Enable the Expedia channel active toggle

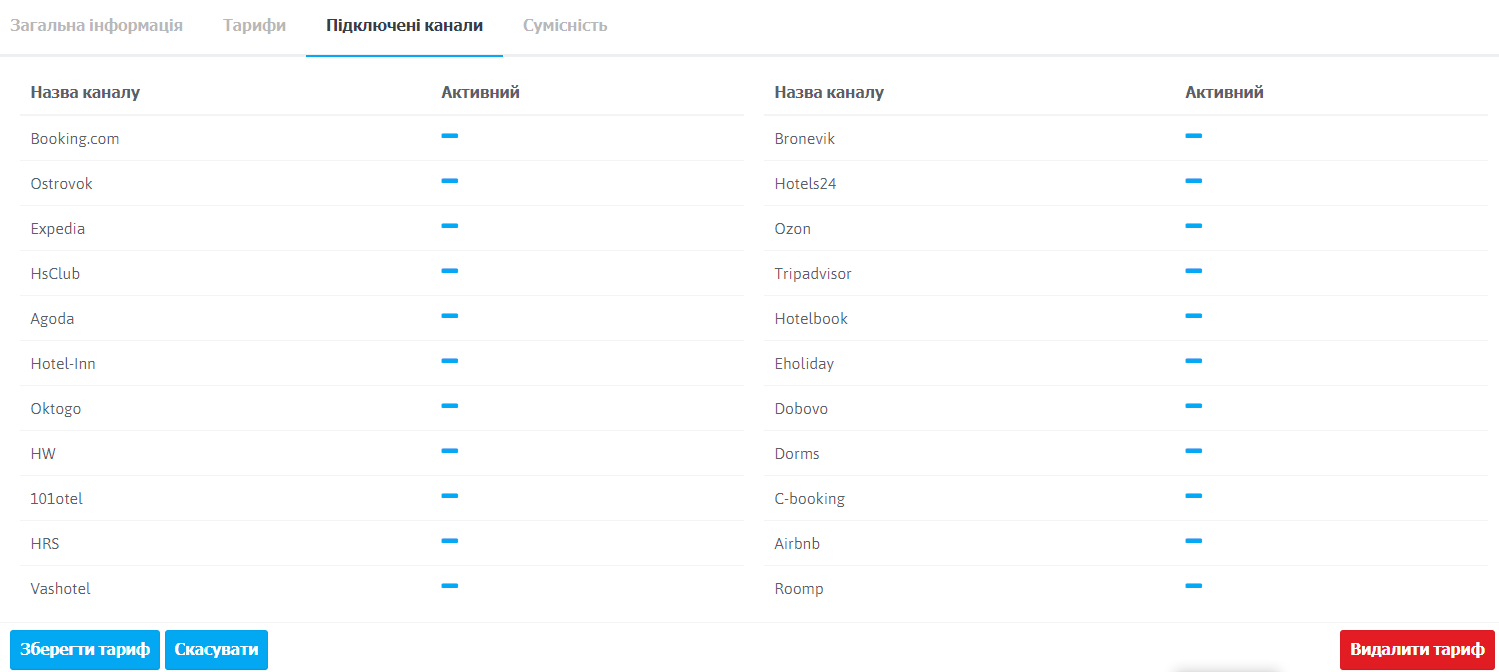click(449, 226)
